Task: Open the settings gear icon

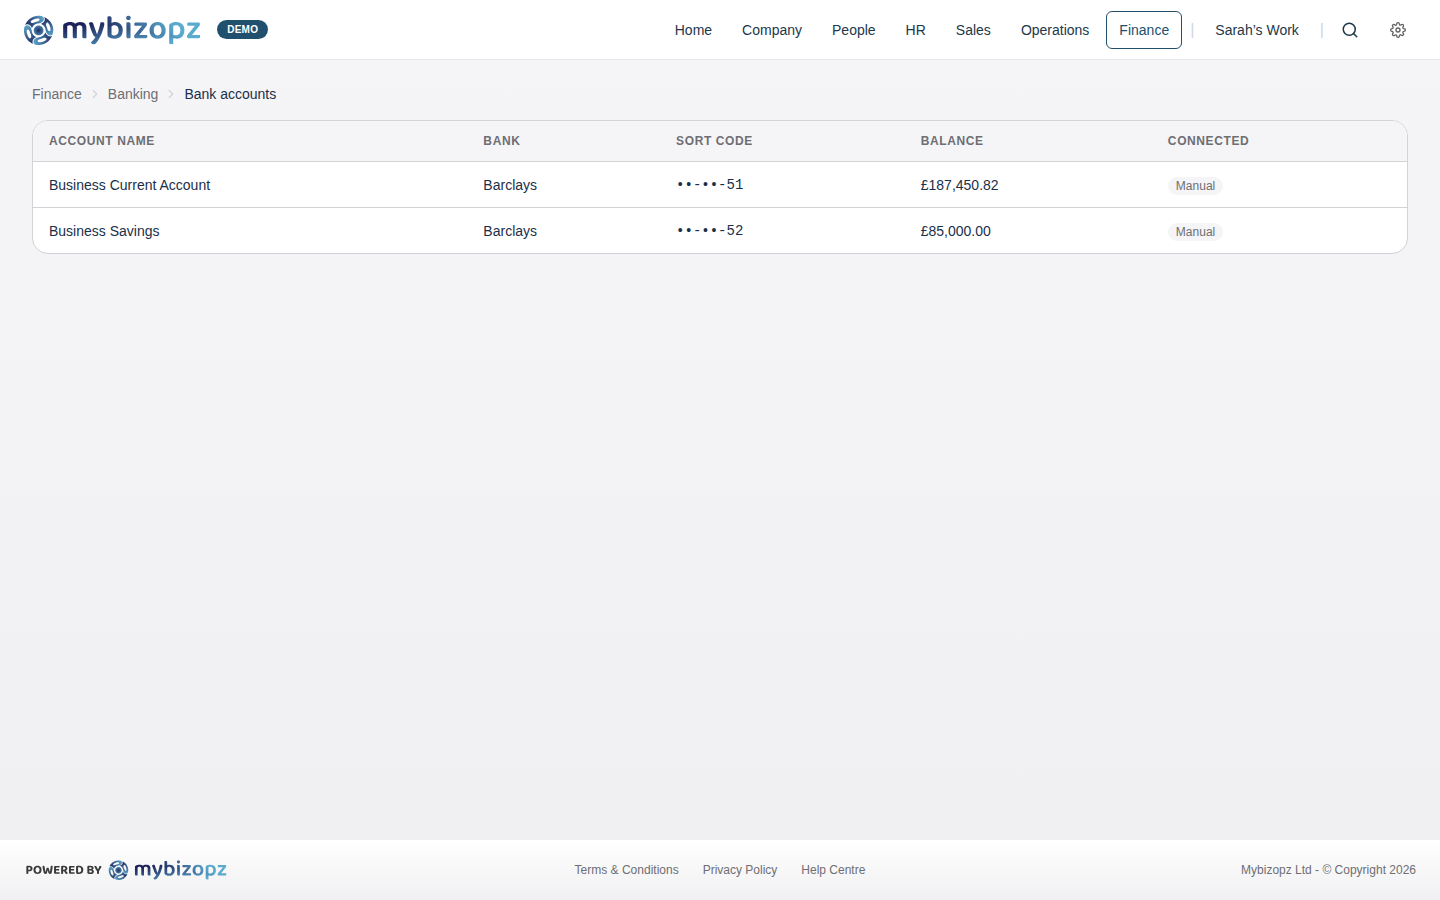Action: pyautogui.click(x=1397, y=30)
